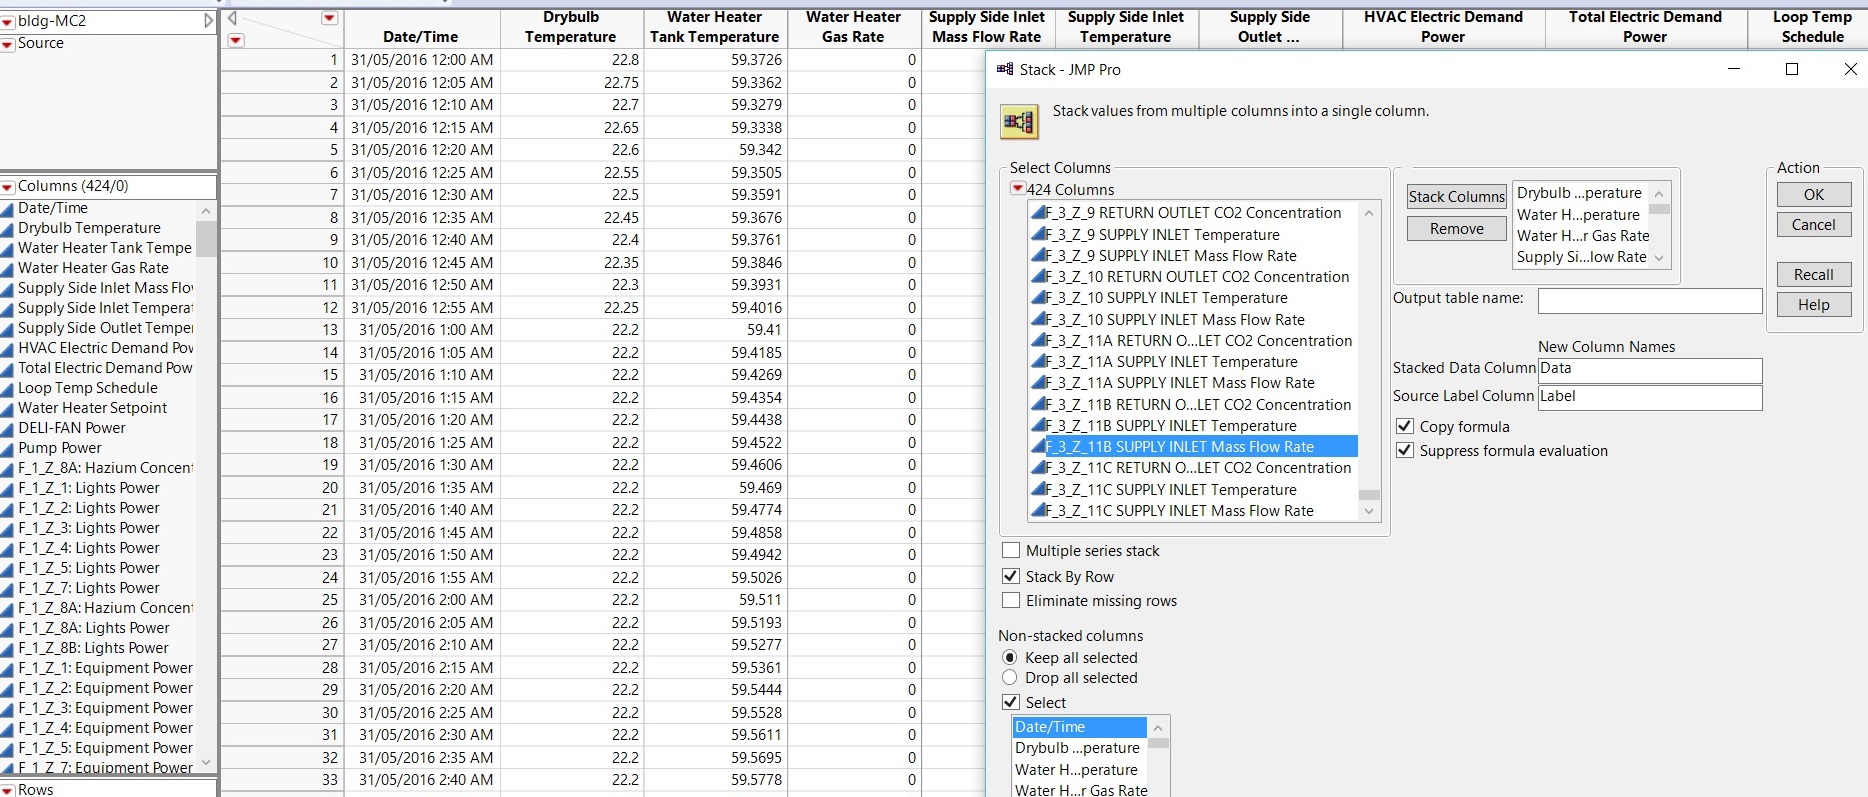Click the Water Heater Tank Temperature column header
1868x797 pixels.
tap(714, 27)
